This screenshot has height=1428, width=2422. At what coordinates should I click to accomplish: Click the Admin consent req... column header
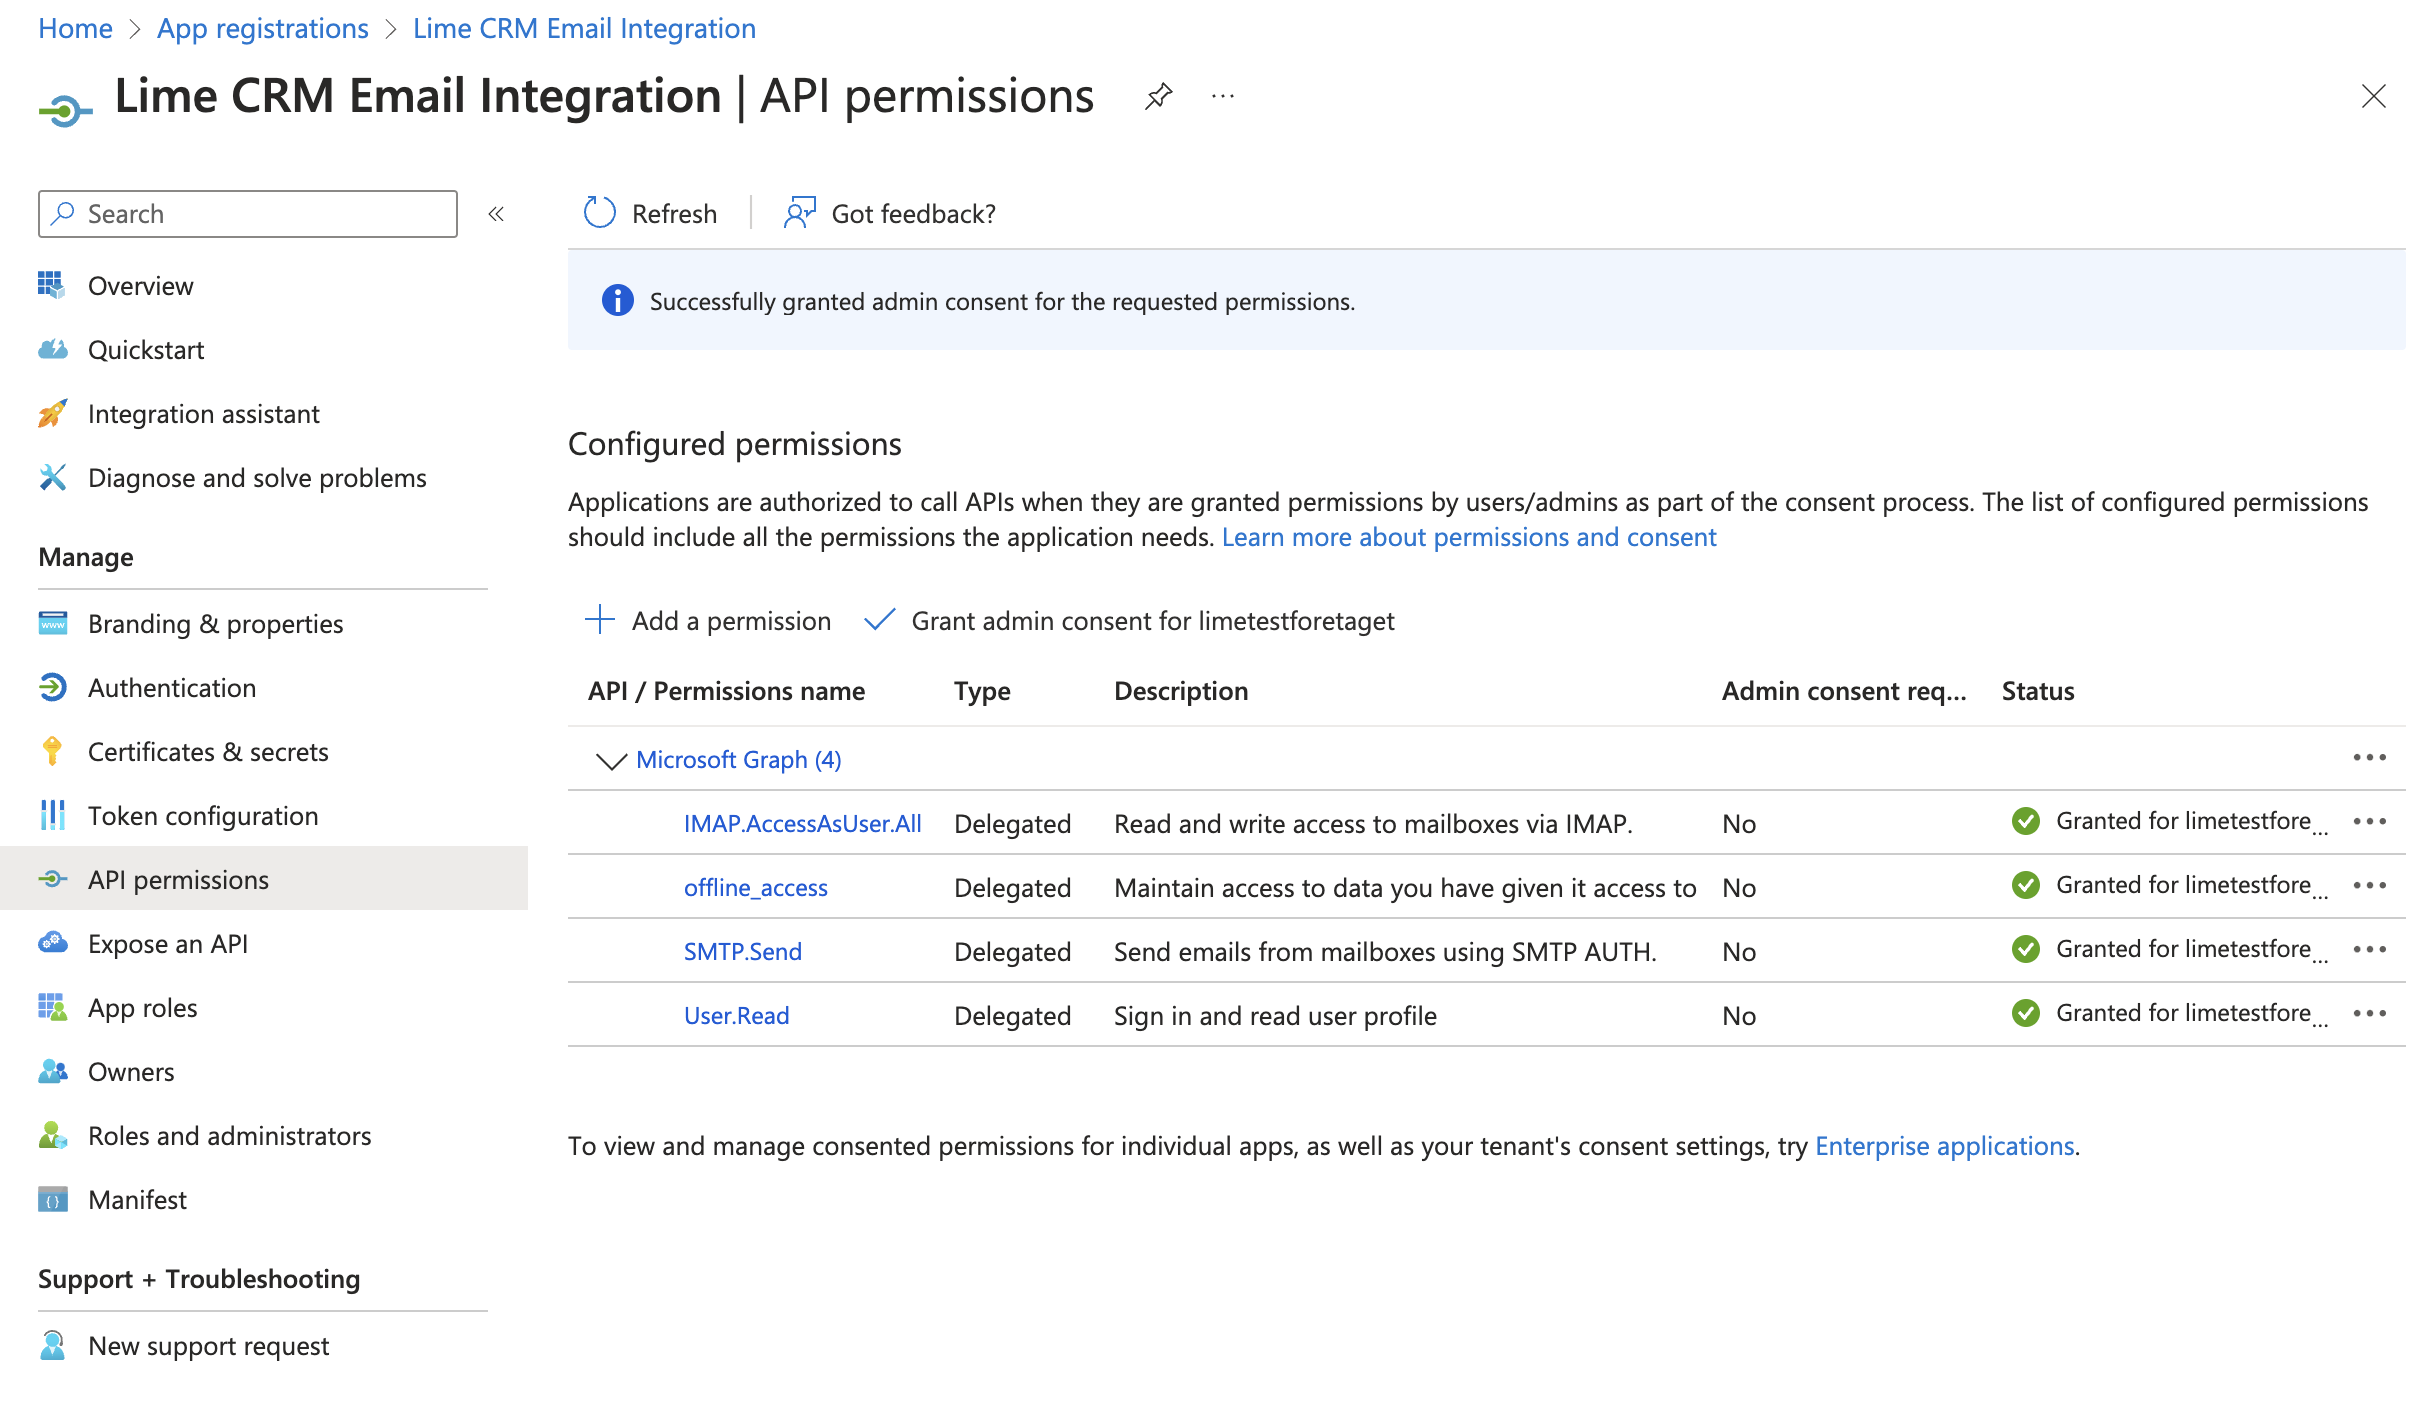1844,691
